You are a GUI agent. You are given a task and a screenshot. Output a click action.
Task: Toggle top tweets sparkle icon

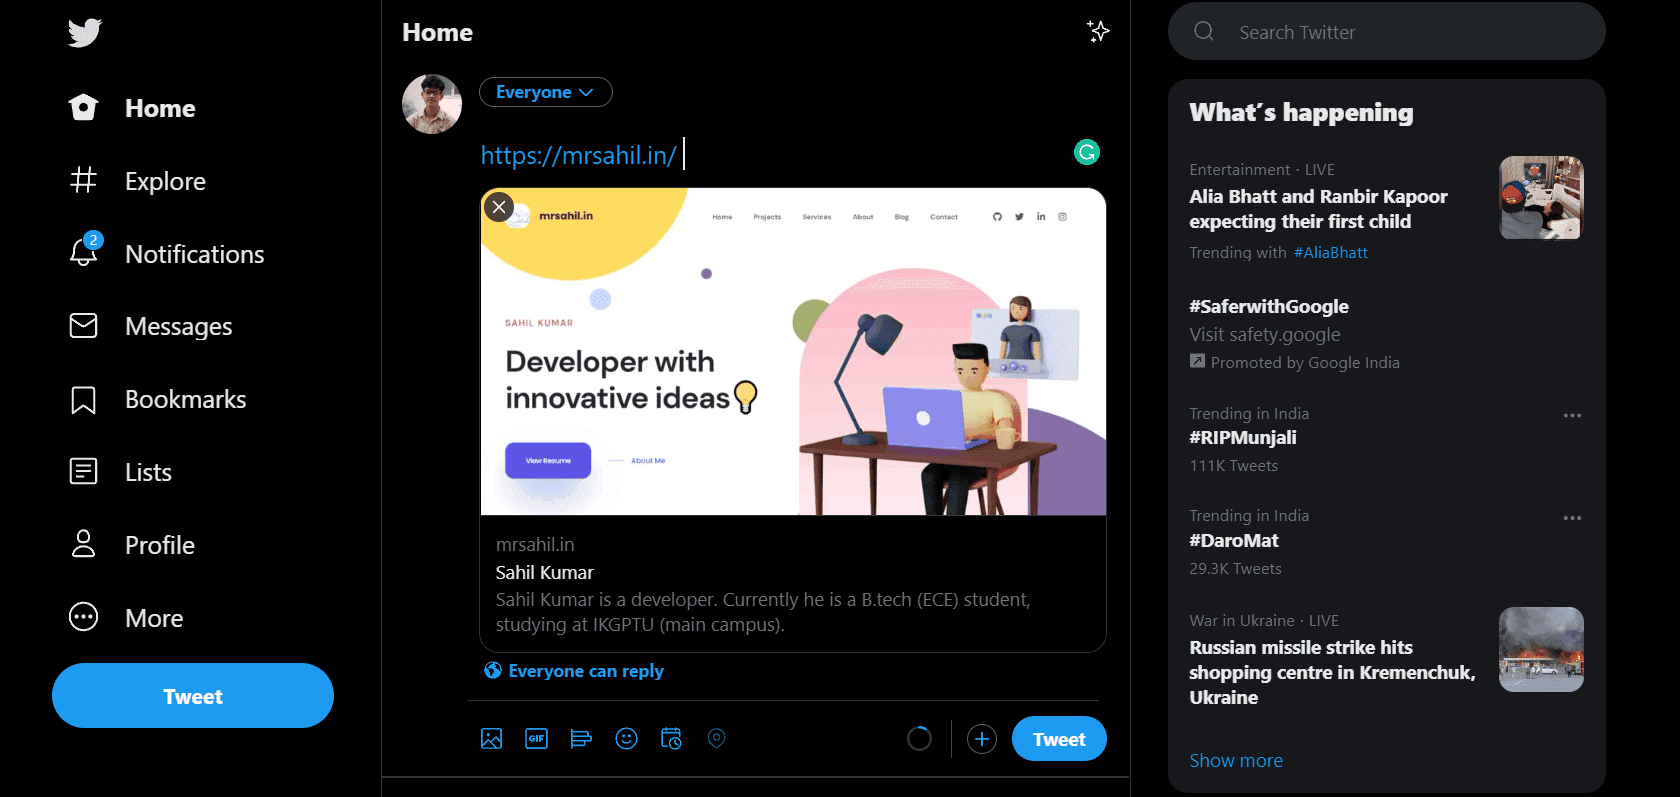[x=1098, y=32]
